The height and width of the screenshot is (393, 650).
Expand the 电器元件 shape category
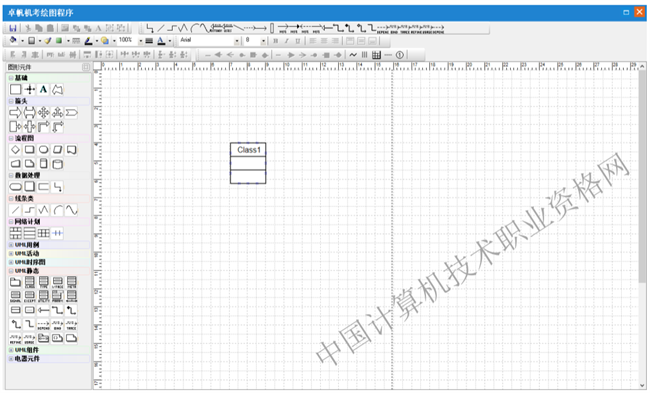[x=11, y=359]
